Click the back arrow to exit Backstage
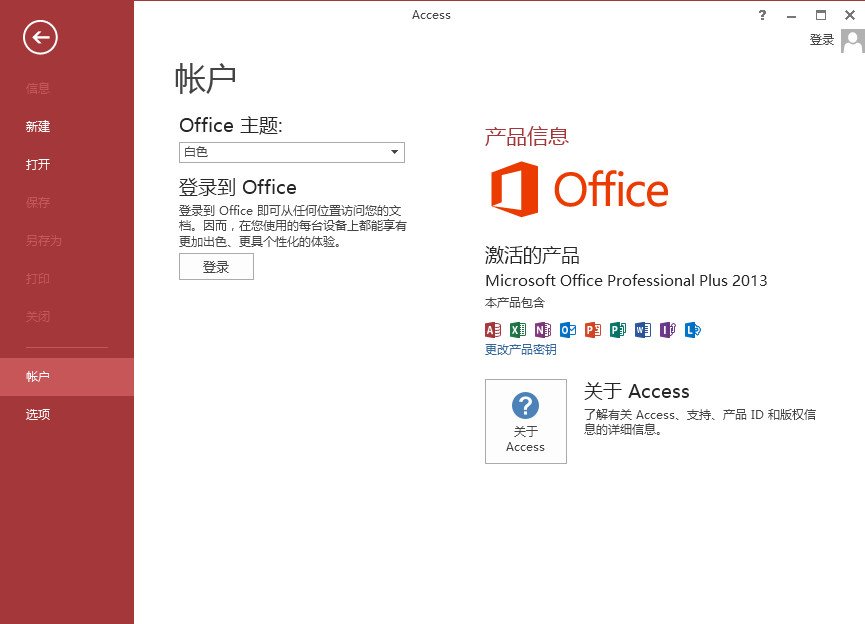 click(40, 38)
